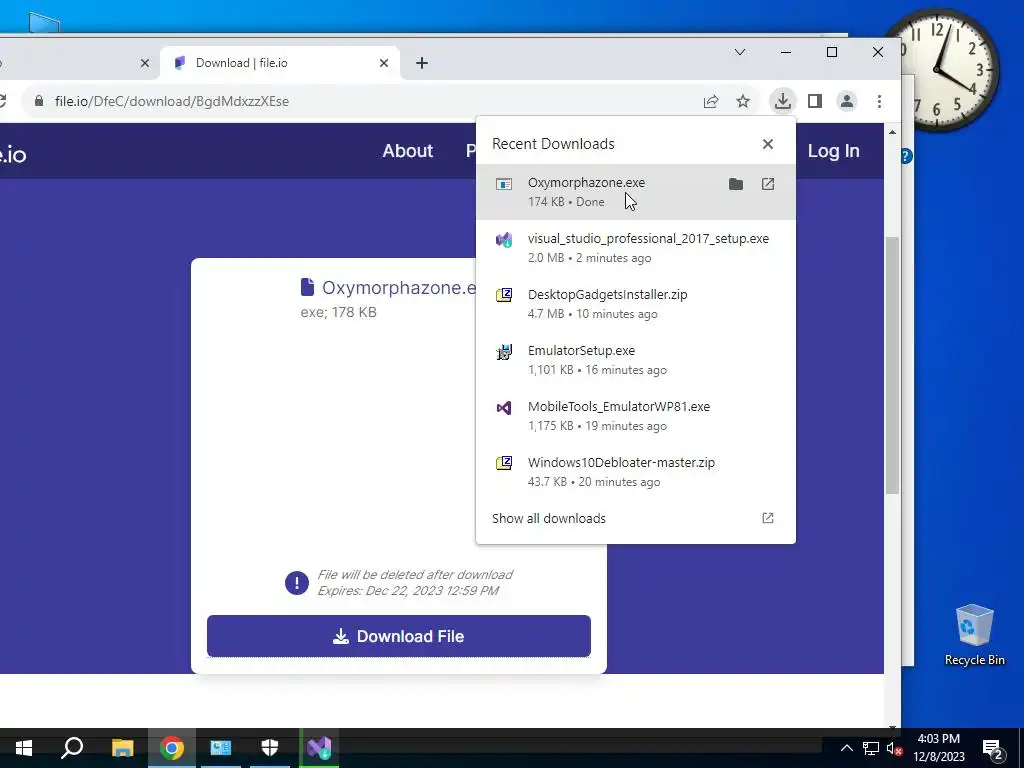Open a new browser tab
The image size is (1024, 768).
(x=422, y=63)
